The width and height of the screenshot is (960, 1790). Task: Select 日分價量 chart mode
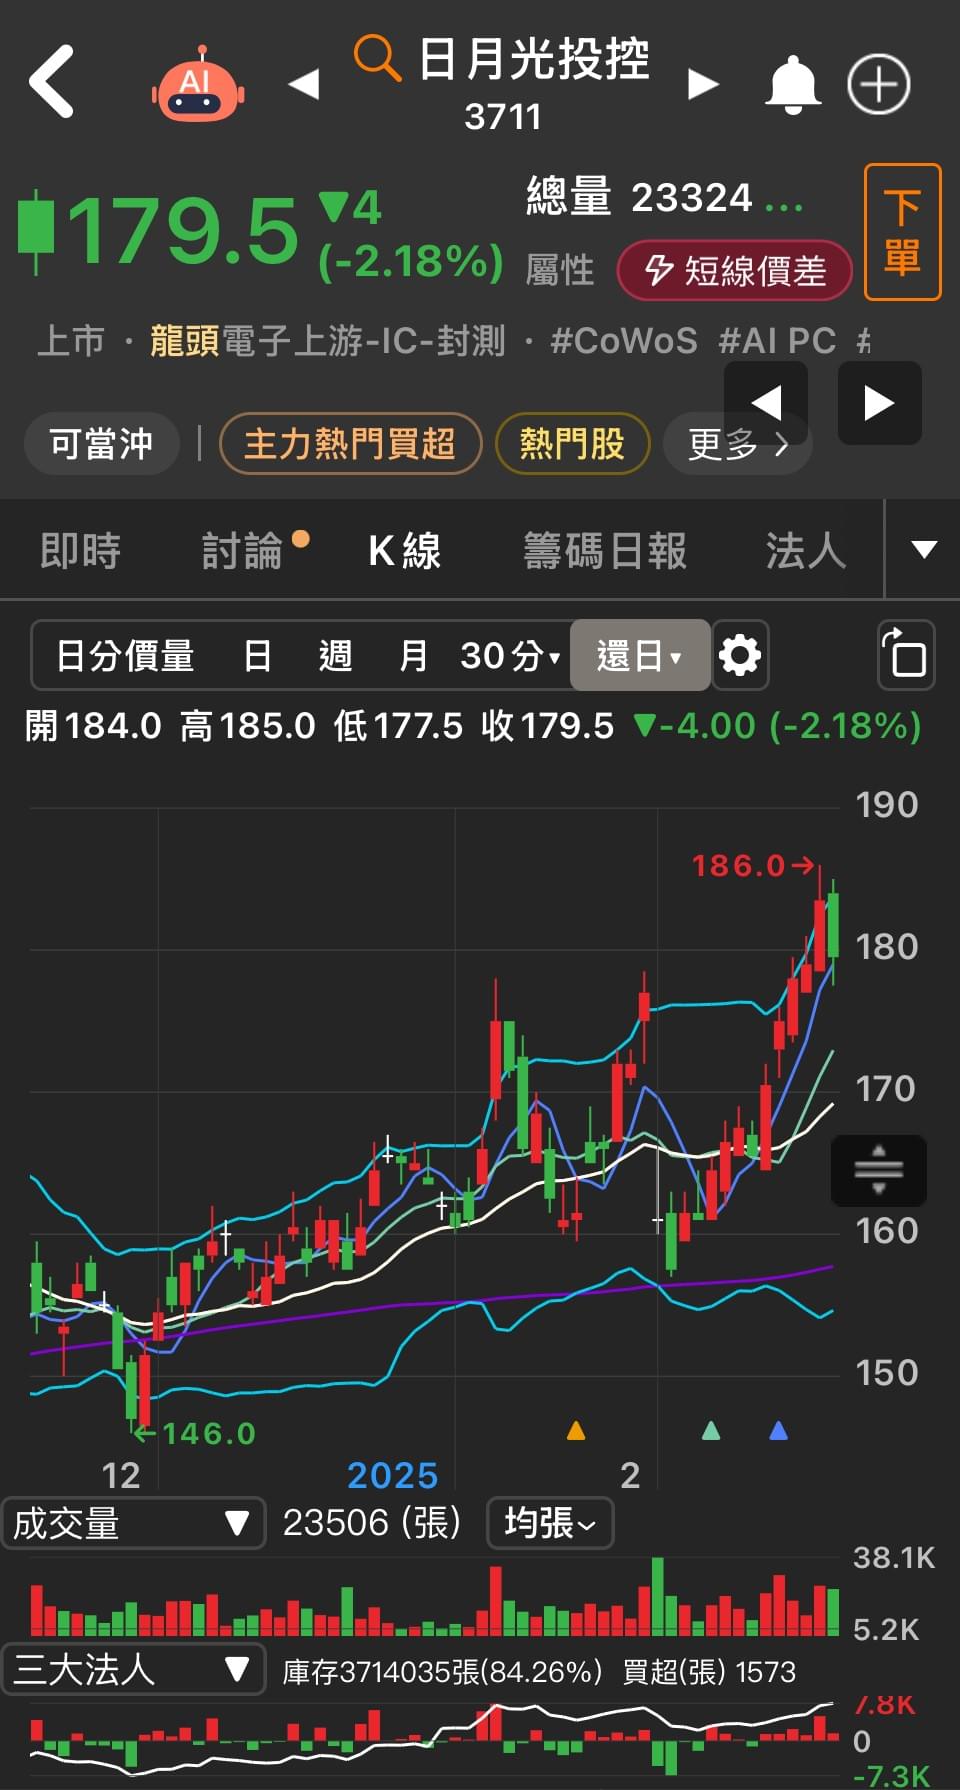(125, 656)
